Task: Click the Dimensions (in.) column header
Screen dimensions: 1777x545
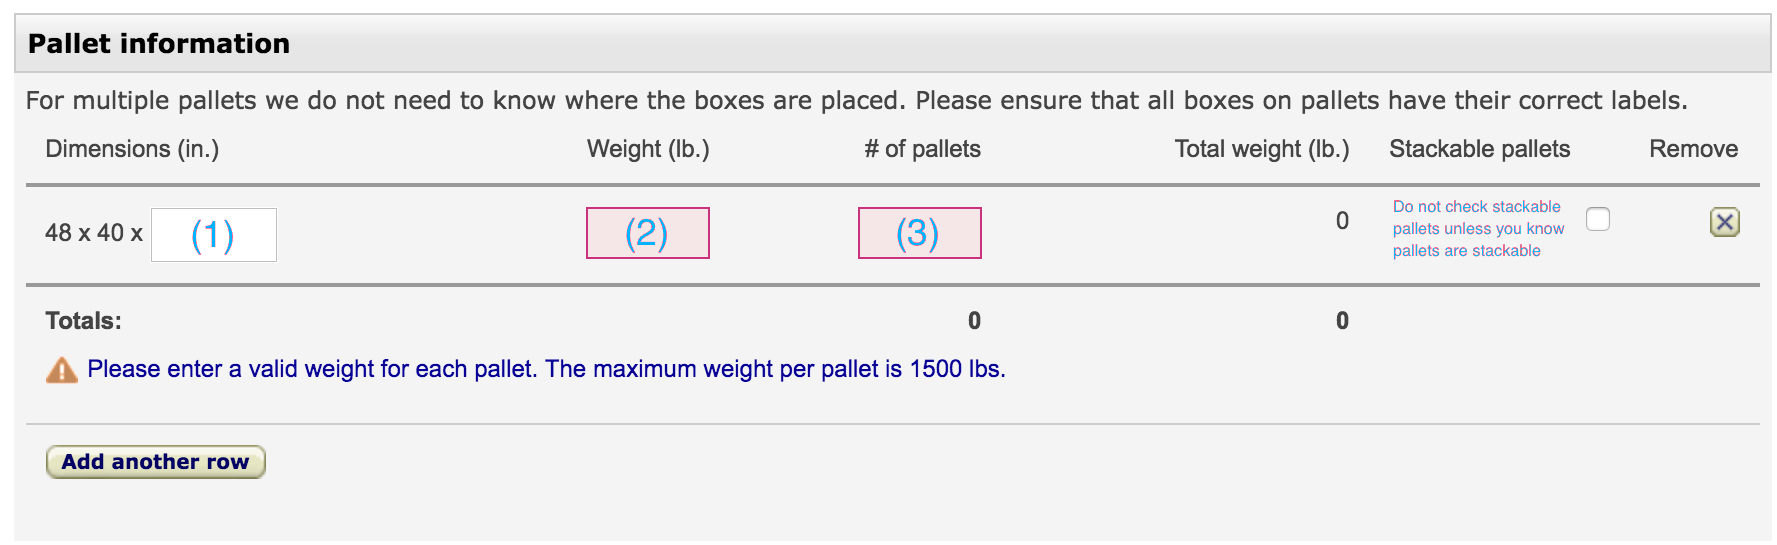Action: click(x=132, y=149)
